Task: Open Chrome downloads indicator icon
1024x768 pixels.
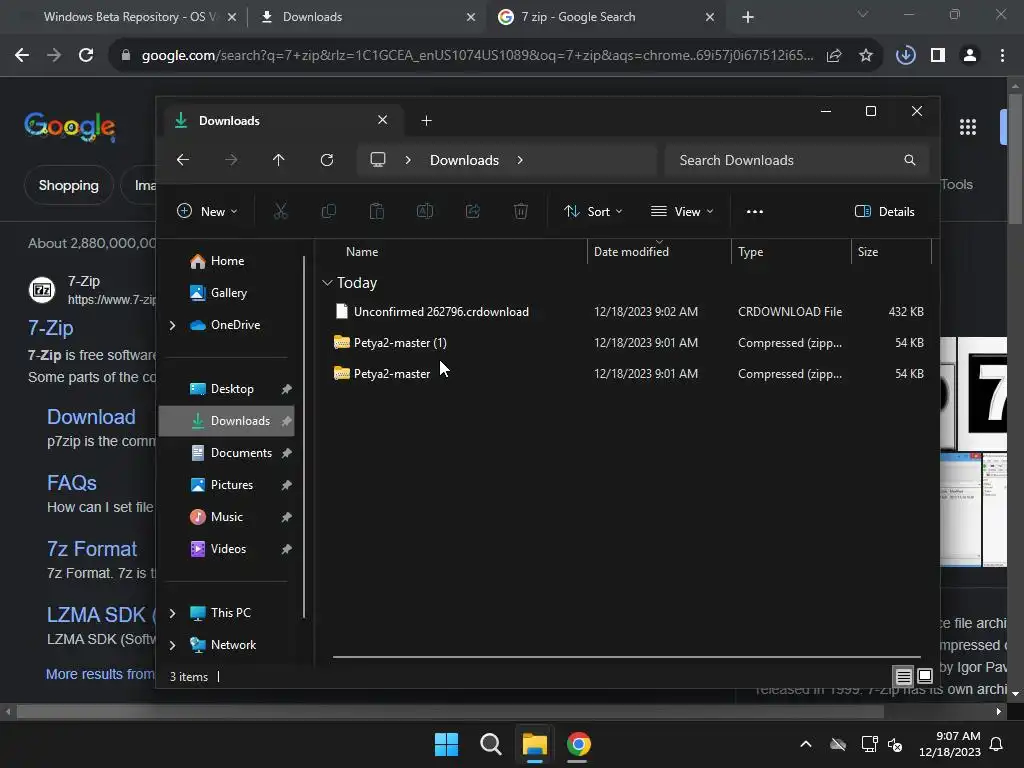Action: coord(905,56)
